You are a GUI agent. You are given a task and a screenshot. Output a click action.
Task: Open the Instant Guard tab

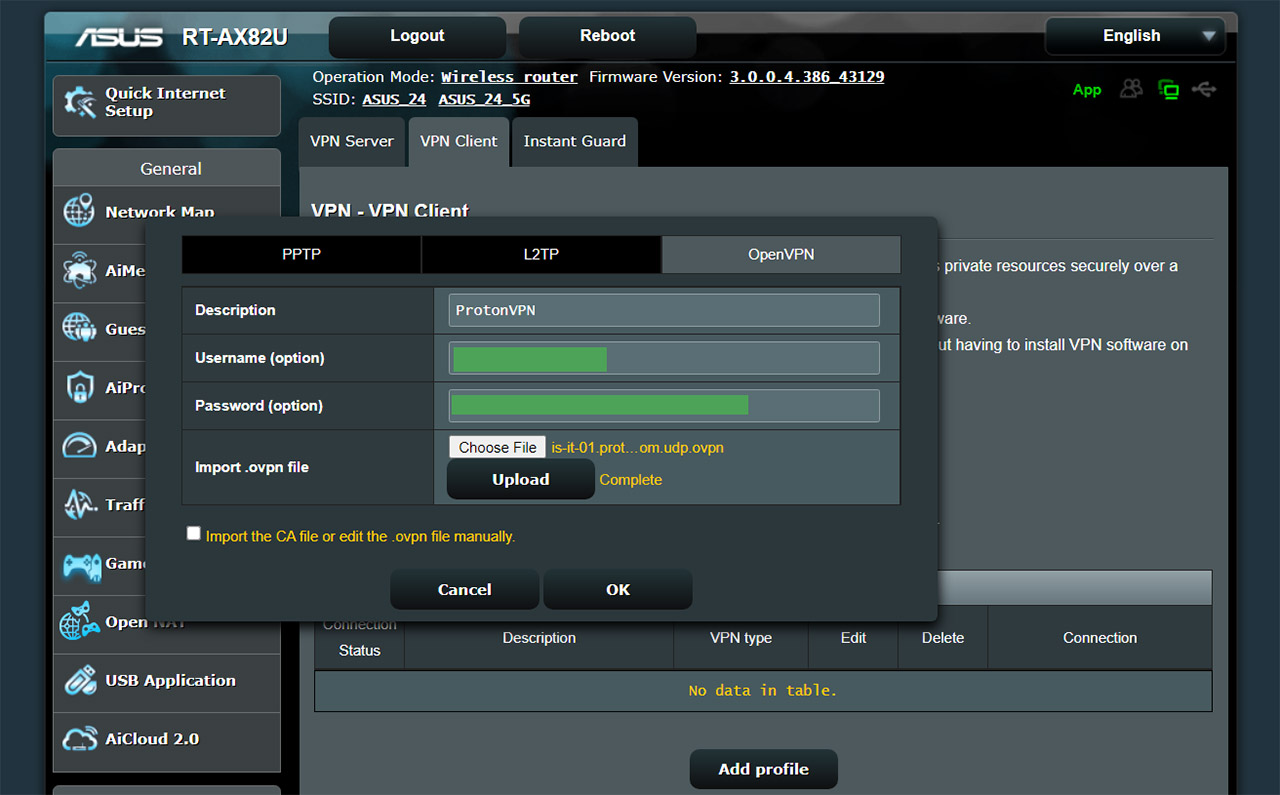point(575,142)
